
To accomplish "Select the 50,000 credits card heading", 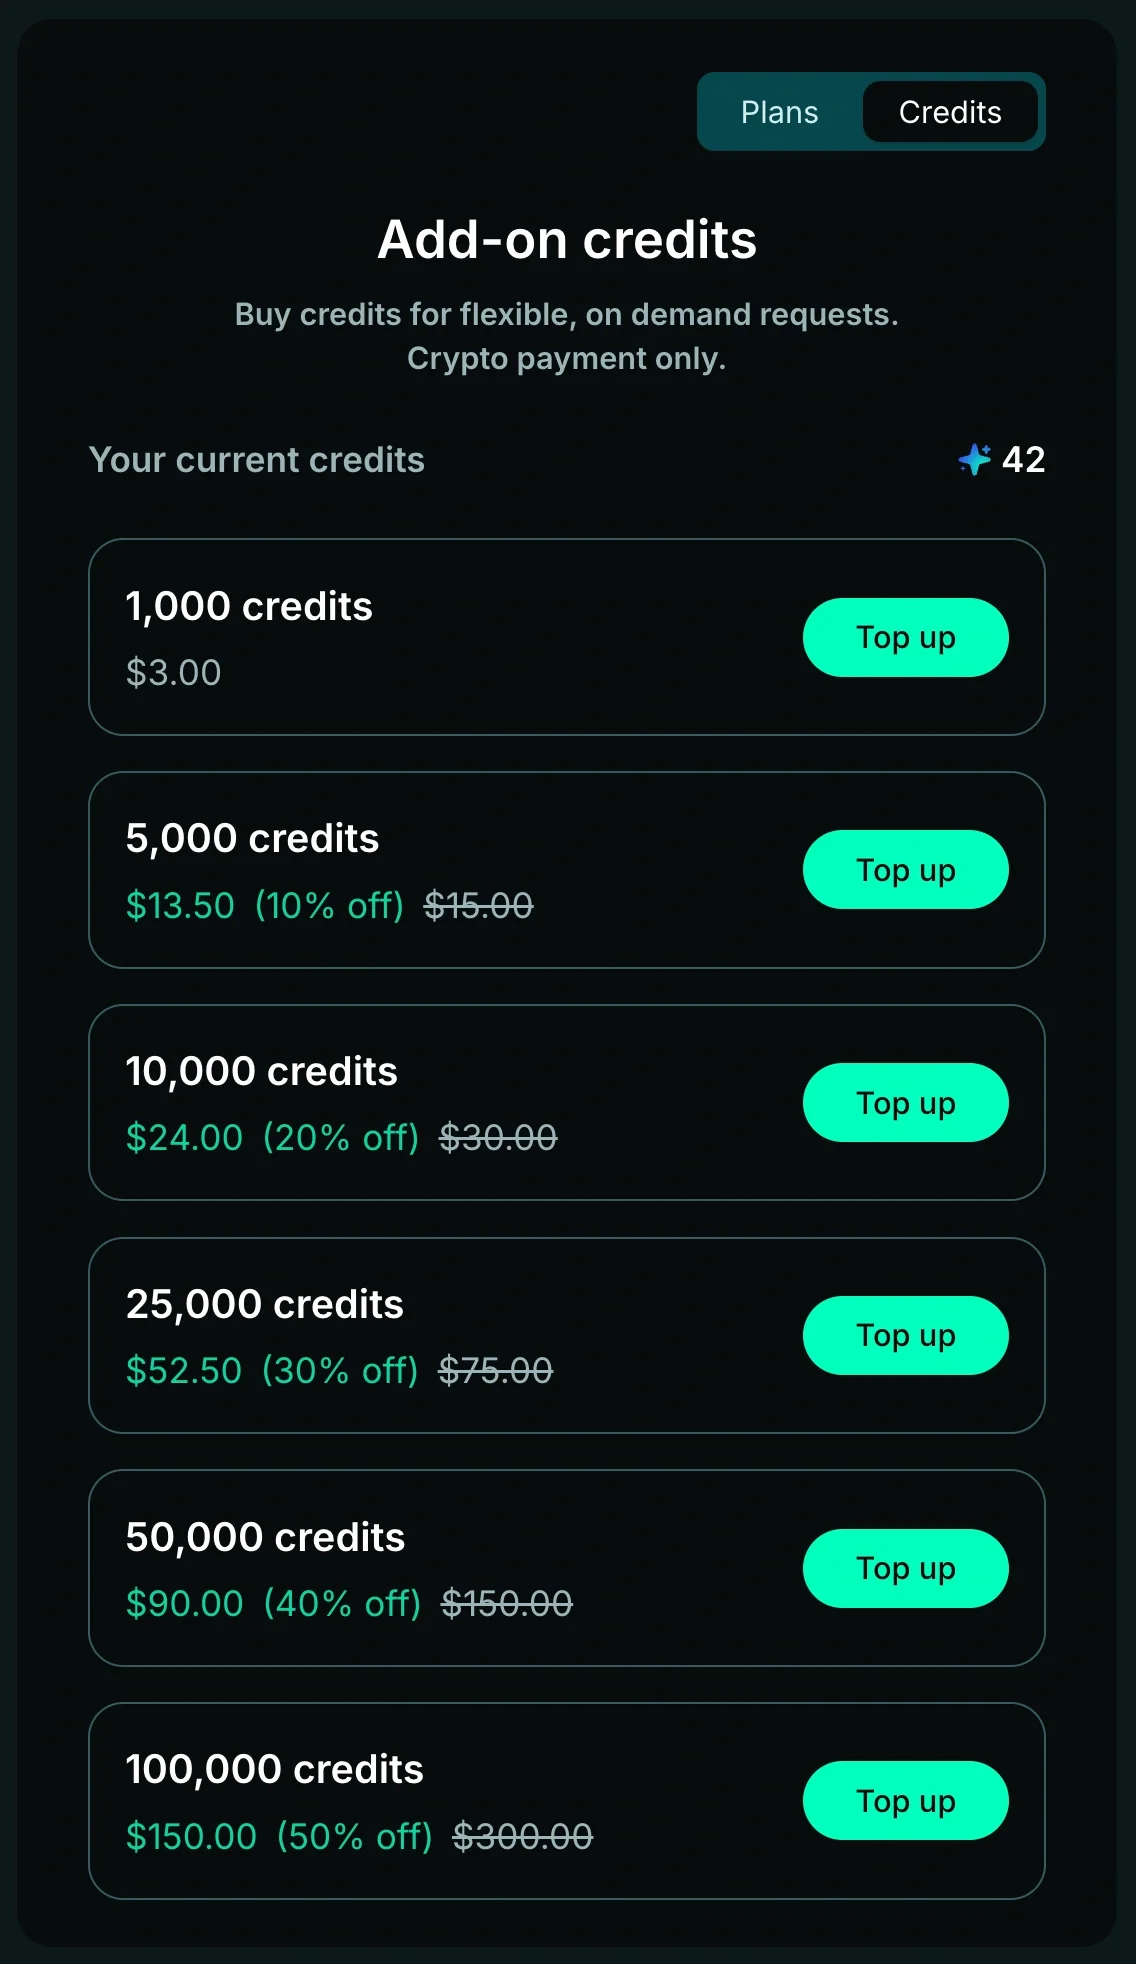I will (265, 1537).
